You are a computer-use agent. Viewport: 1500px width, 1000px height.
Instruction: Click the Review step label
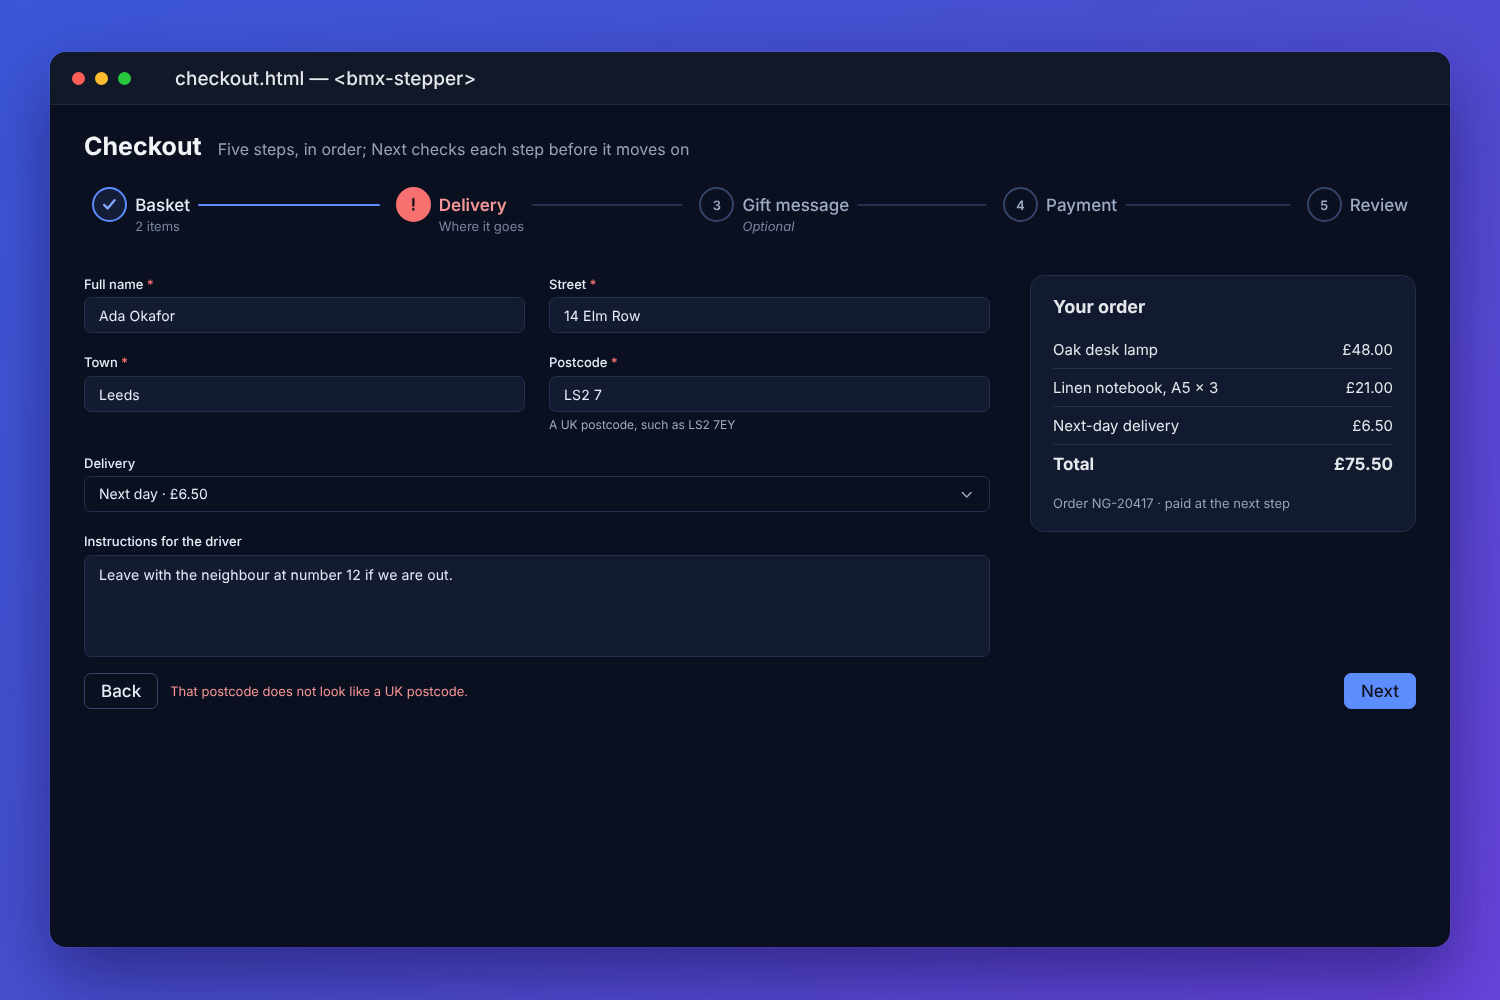click(x=1378, y=205)
